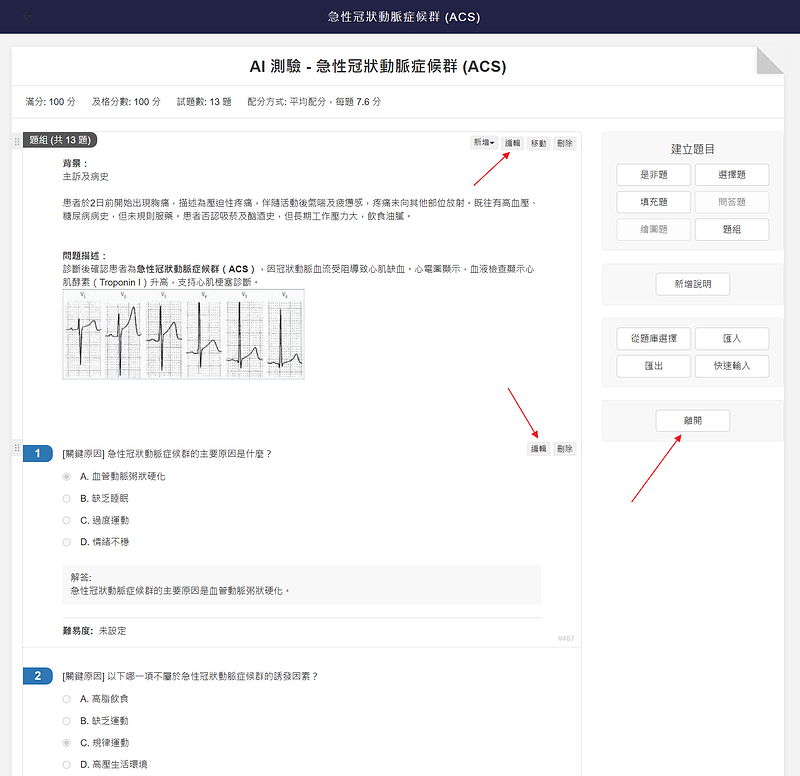Click 移動 for the question group
The image size is (800, 776).
point(539,143)
